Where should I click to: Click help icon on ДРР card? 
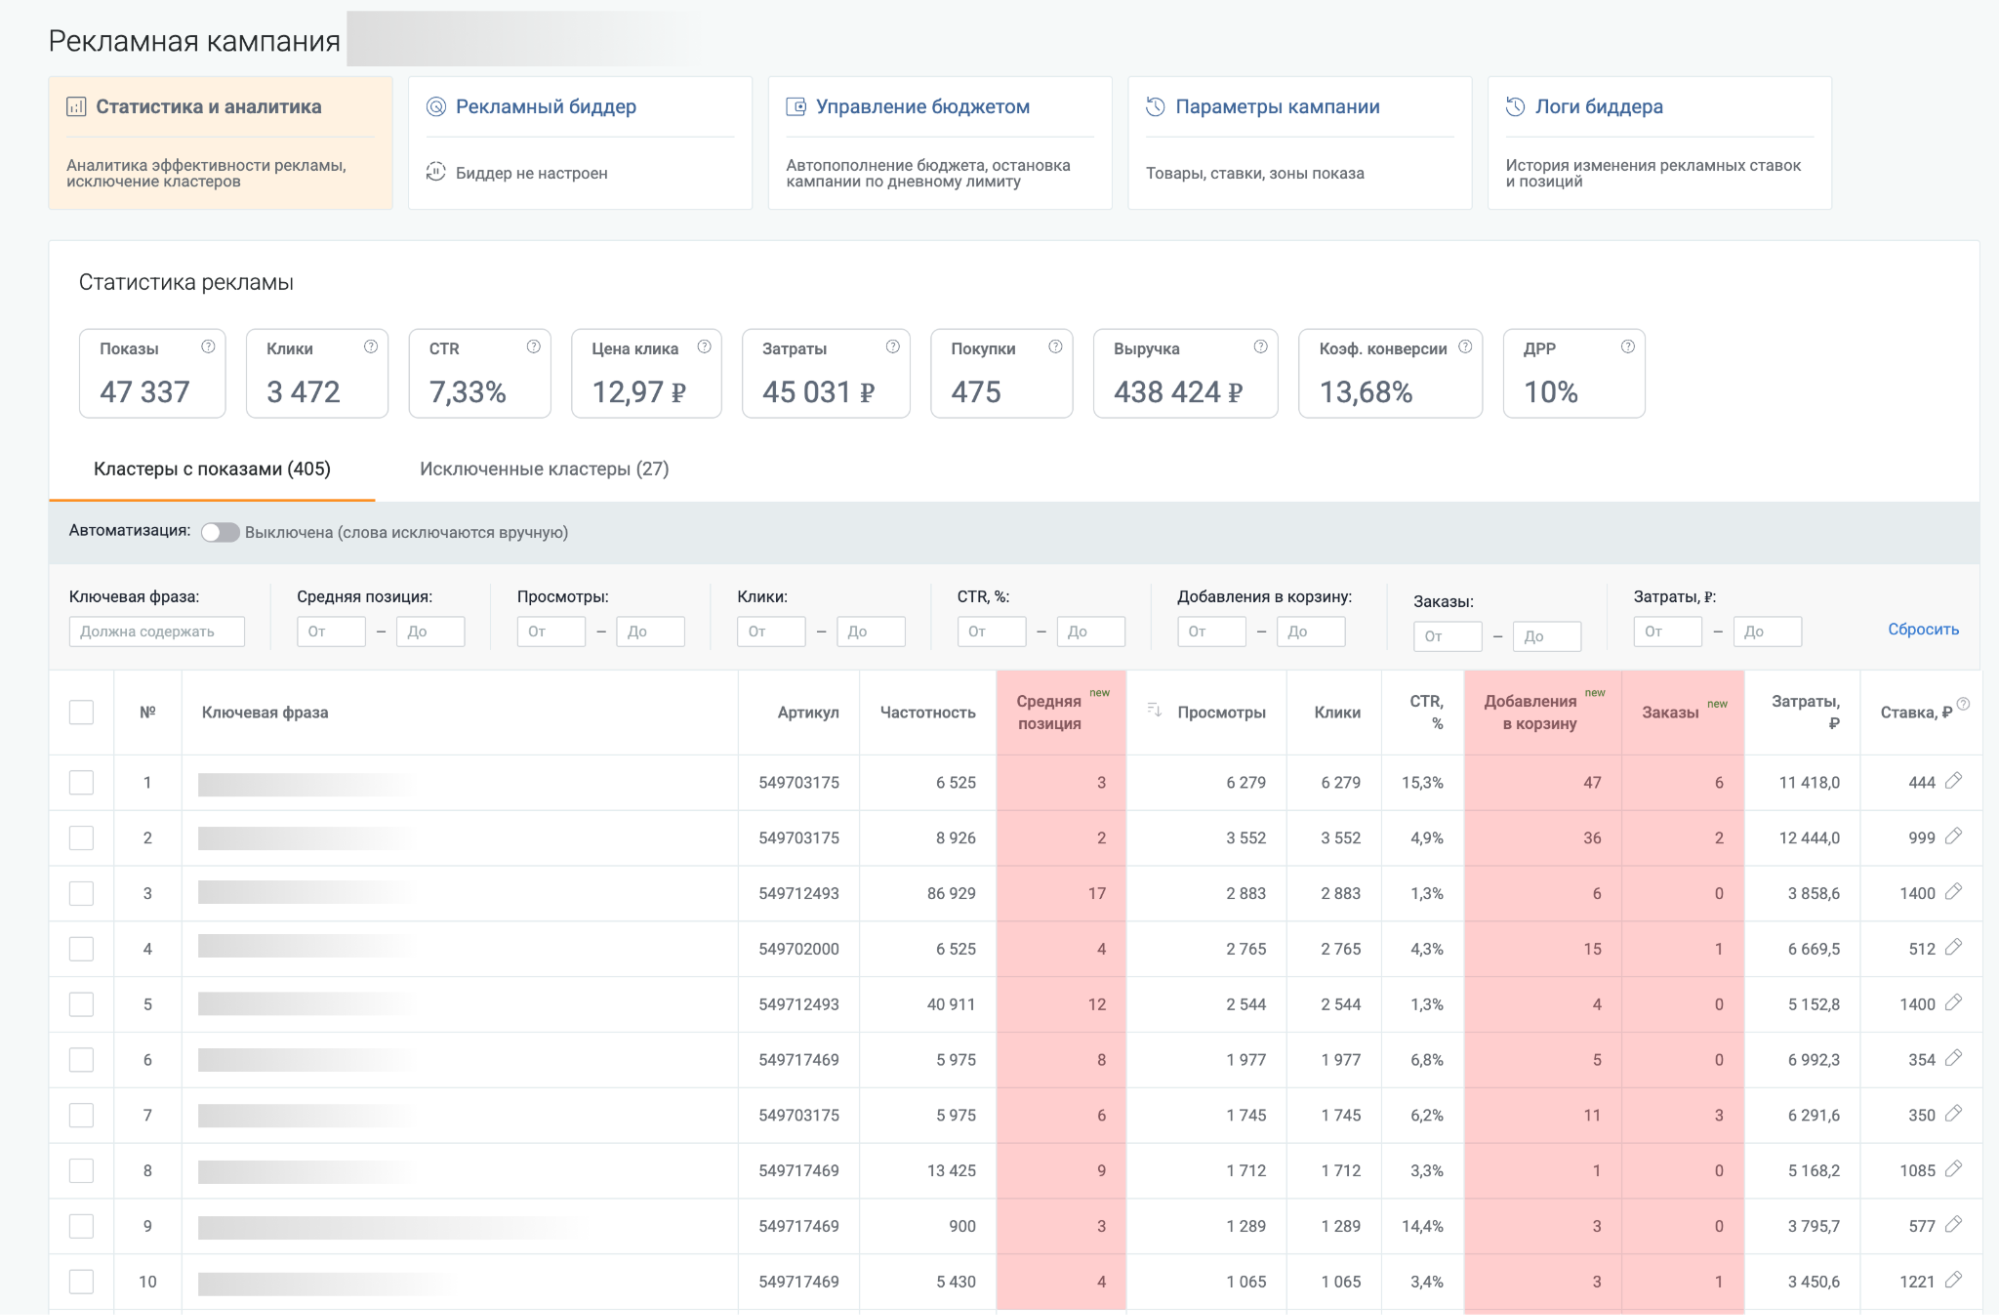coord(1628,347)
